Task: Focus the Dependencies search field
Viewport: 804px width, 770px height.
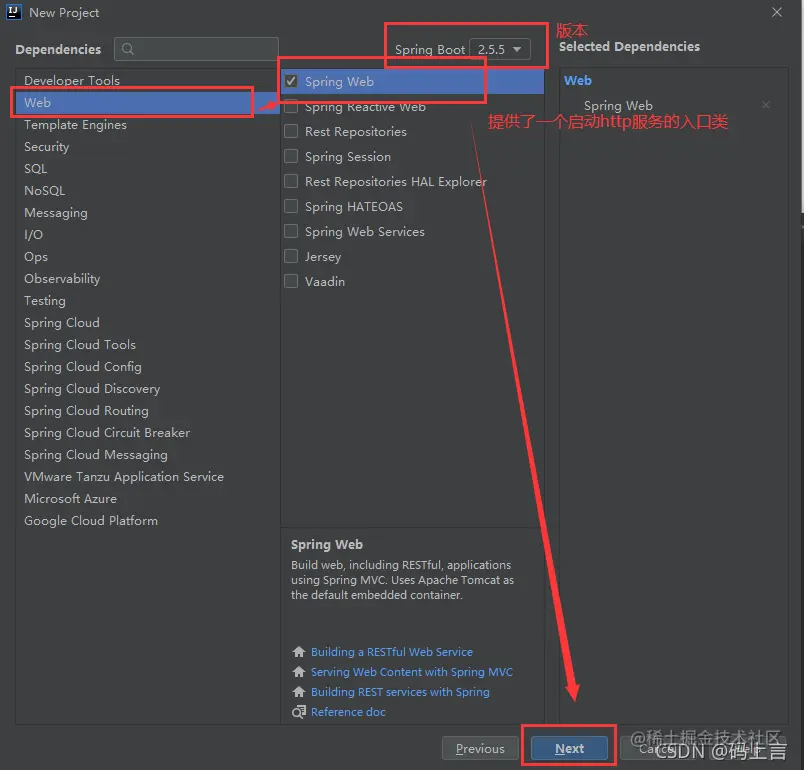Action: [x=196, y=49]
